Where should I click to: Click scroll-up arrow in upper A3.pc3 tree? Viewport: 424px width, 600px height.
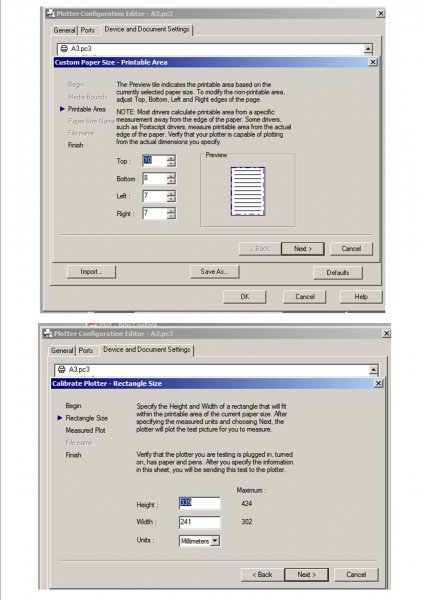coord(368,49)
